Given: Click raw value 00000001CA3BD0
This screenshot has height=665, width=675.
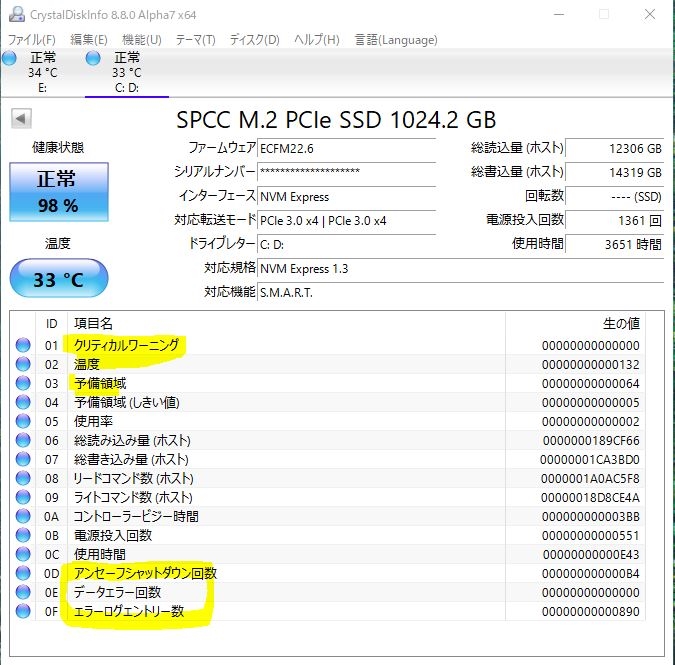Looking at the screenshot, I should [590, 459].
